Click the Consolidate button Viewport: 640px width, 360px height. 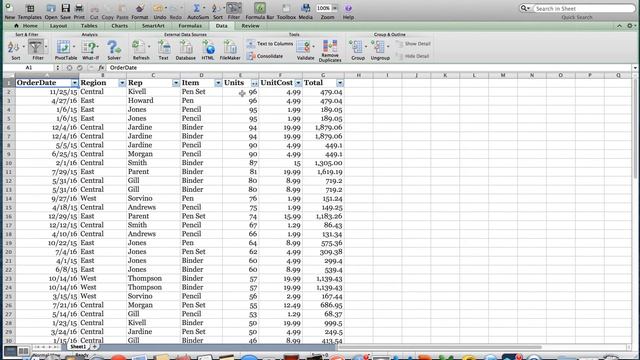(265, 56)
